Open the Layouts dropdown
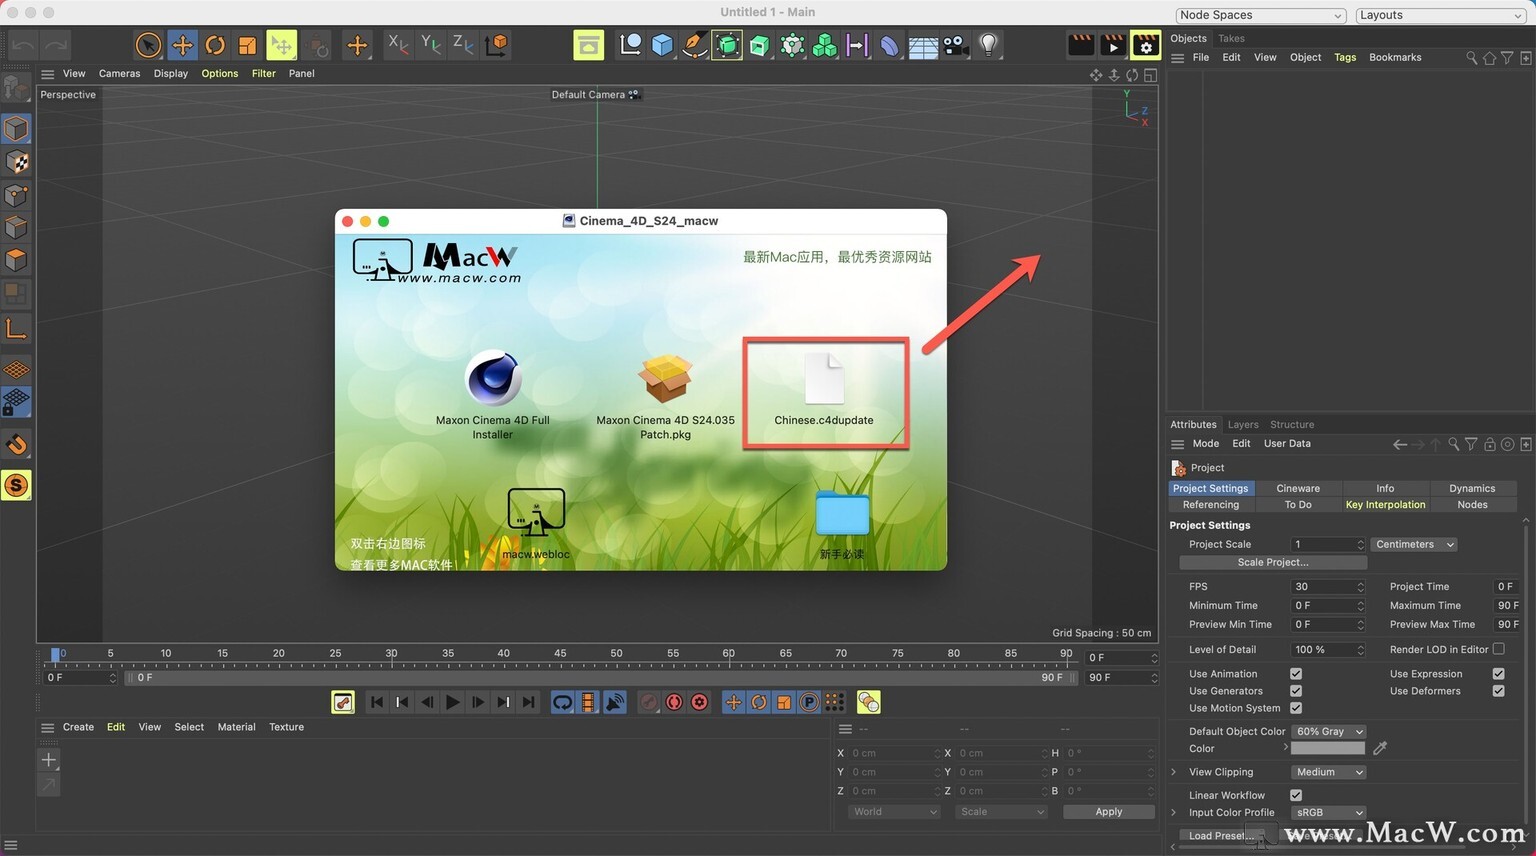 [1440, 15]
